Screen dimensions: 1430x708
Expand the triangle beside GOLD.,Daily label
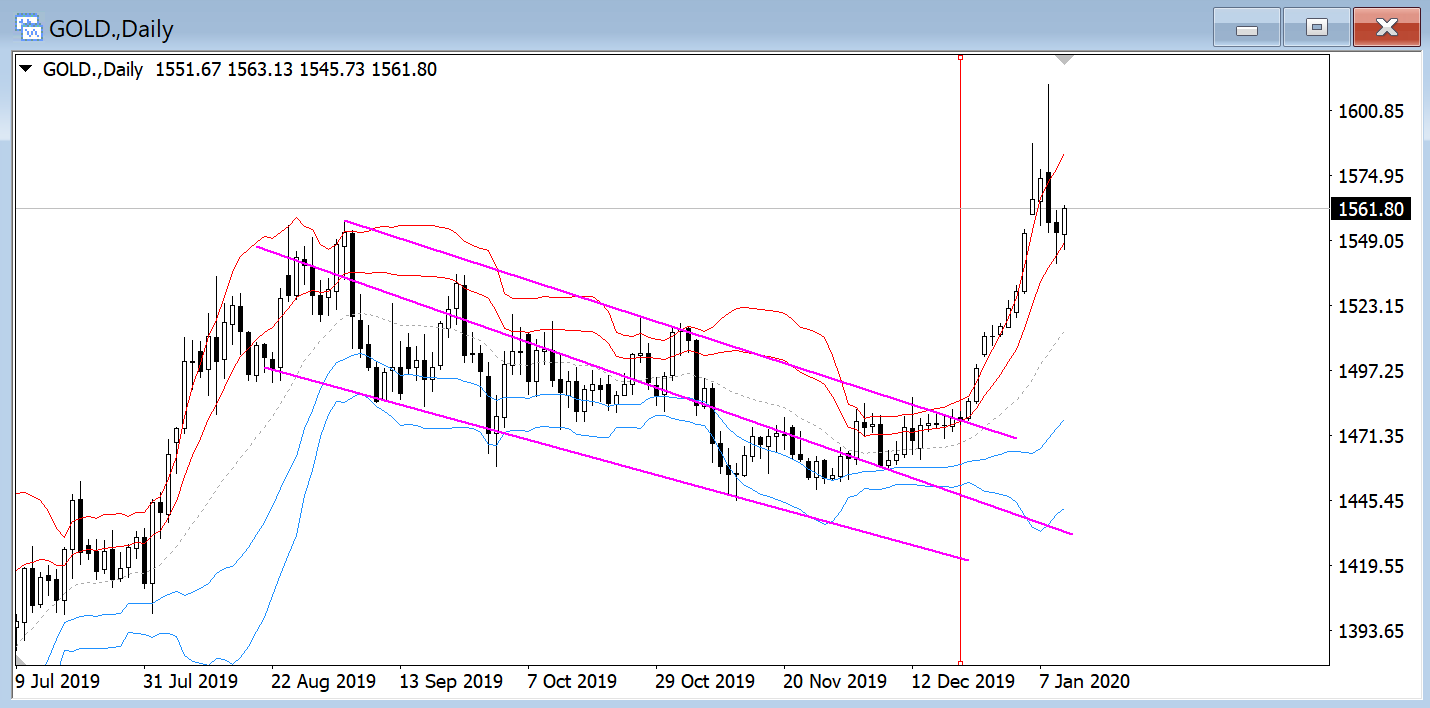tap(26, 70)
